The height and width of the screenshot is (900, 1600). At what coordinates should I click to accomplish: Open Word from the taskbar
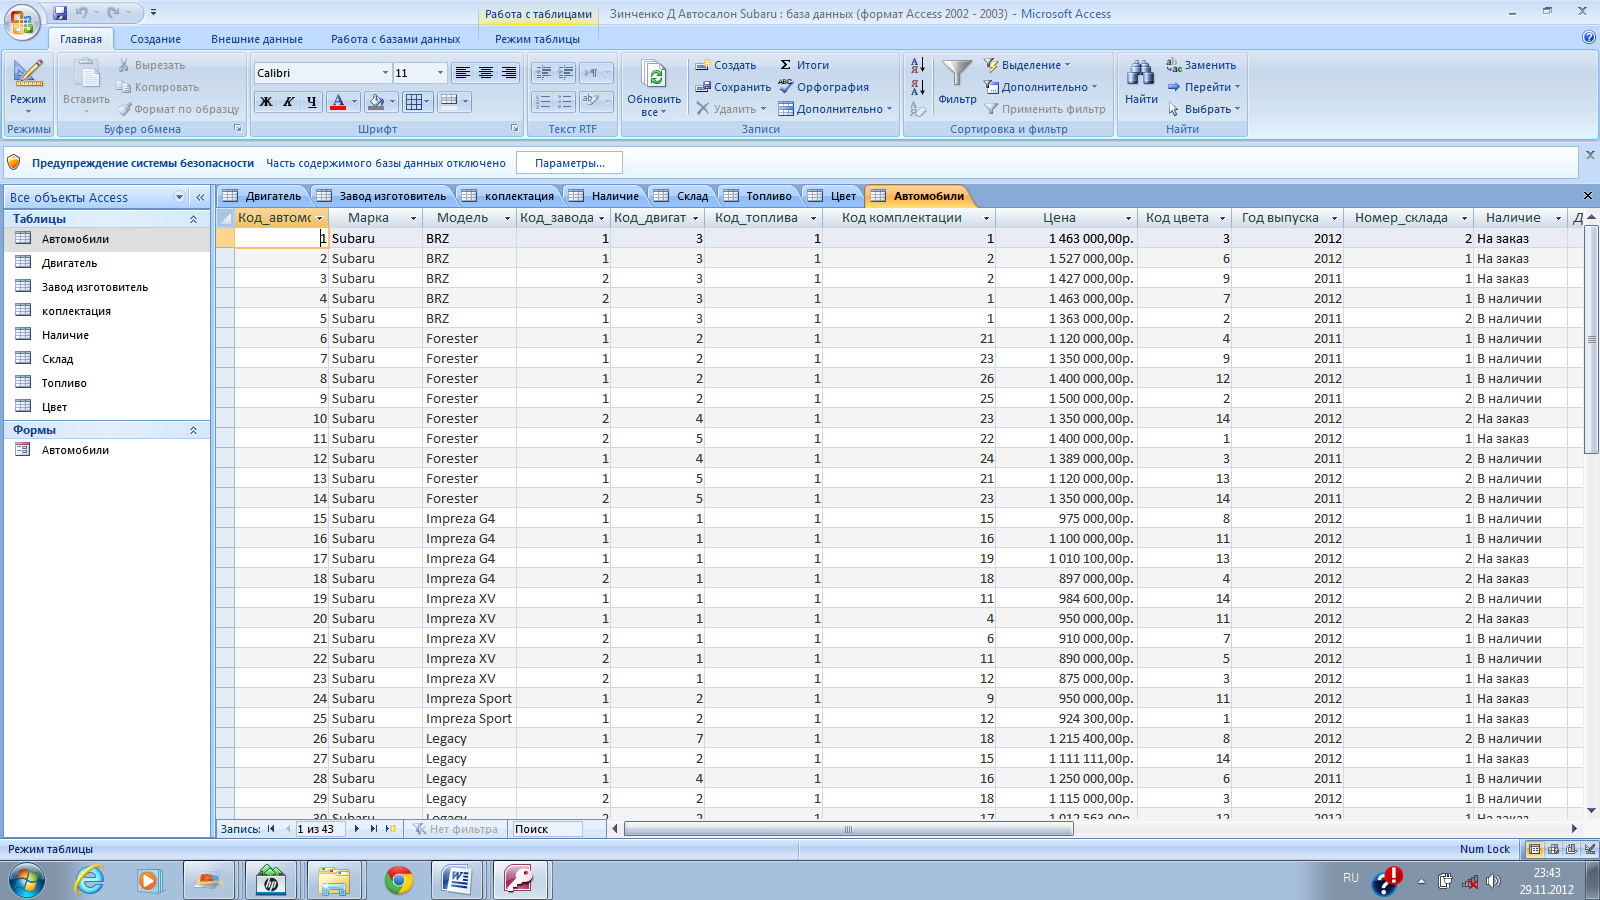click(x=458, y=880)
